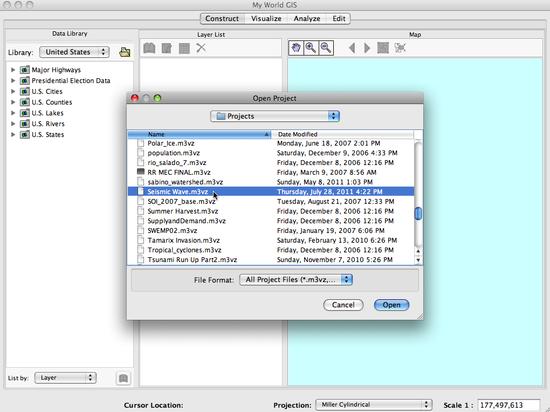
Task: Click the Scale value input field
Action: (509, 405)
